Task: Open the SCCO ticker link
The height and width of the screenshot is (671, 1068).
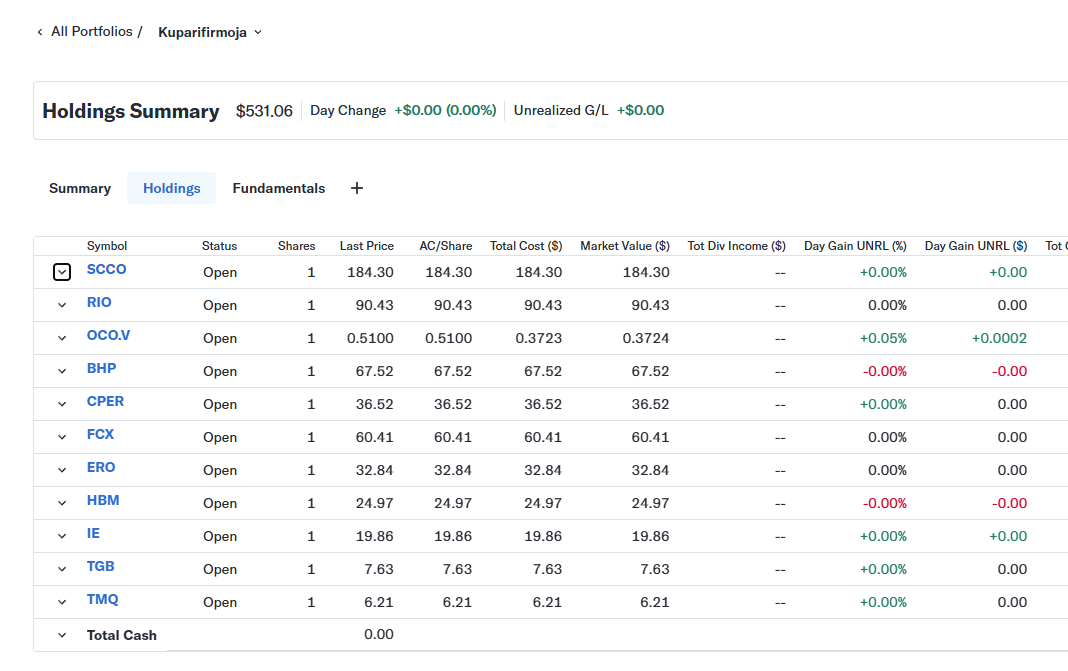Action: point(106,269)
